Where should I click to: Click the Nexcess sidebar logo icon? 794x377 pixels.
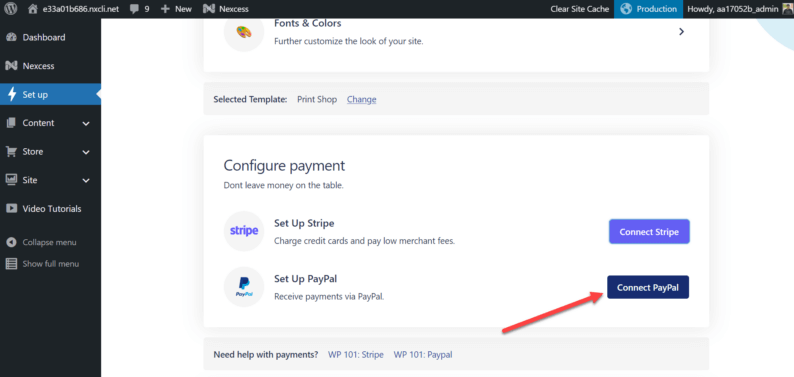(x=11, y=66)
